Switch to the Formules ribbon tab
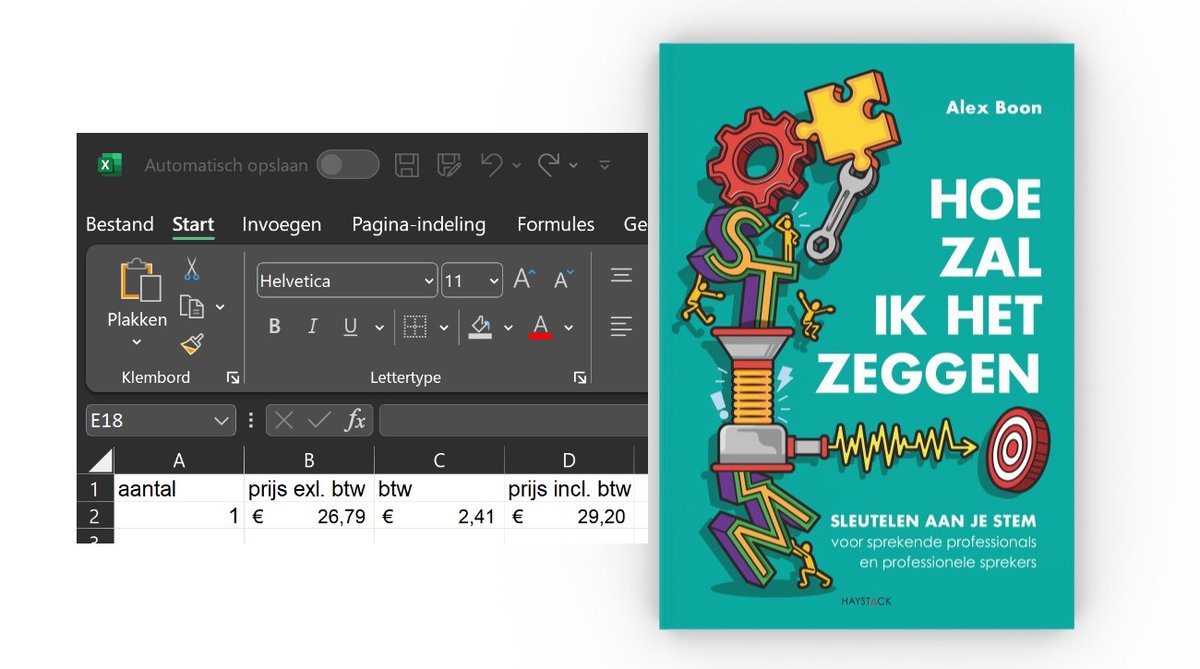This screenshot has width=1200, height=669. click(x=556, y=224)
